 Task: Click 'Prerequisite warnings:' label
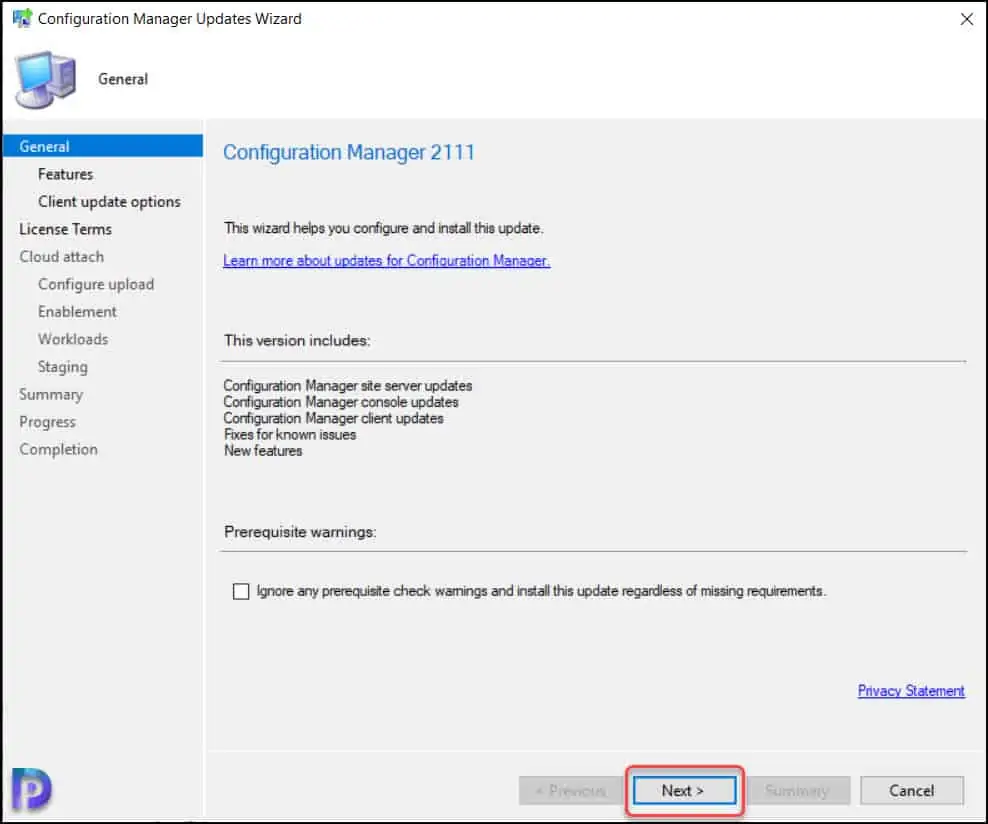[x=300, y=532]
